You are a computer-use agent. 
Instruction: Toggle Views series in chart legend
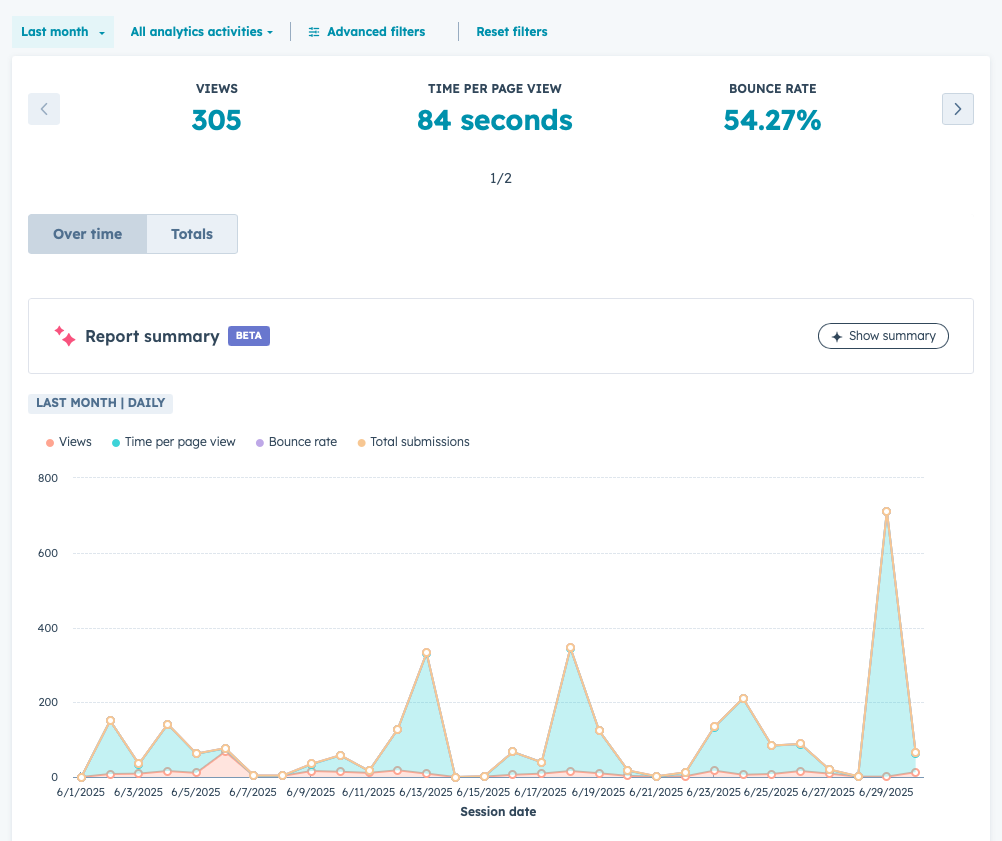[x=68, y=442]
